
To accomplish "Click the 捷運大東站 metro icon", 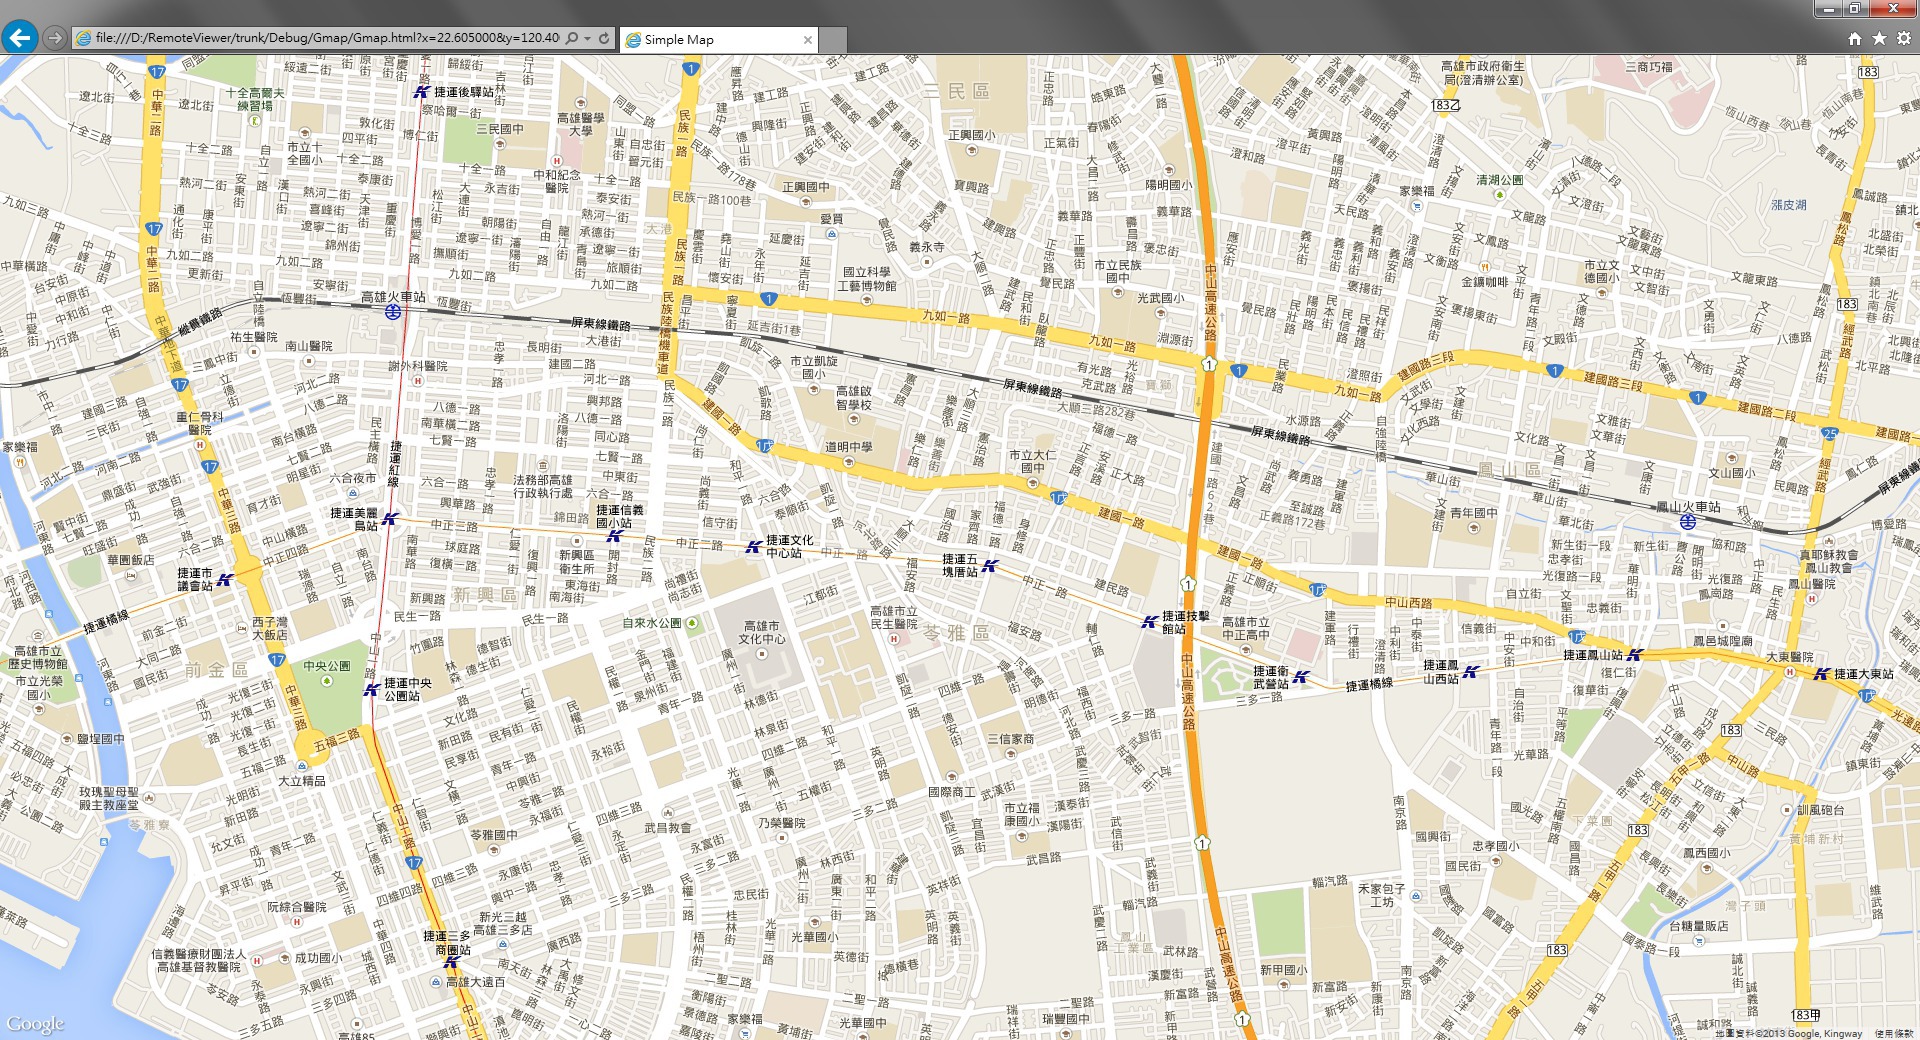I will click(x=1822, y=674).
